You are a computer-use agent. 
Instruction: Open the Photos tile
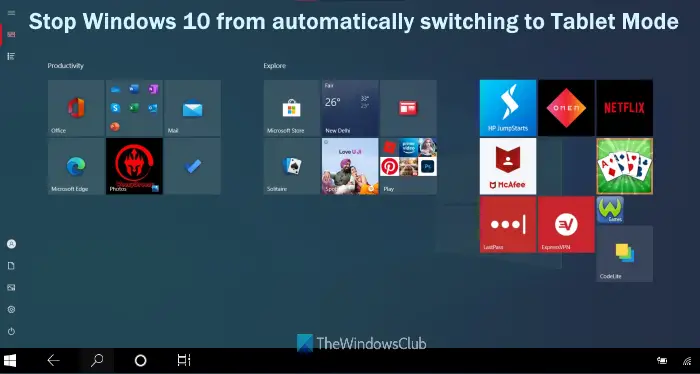pos(134,166)
